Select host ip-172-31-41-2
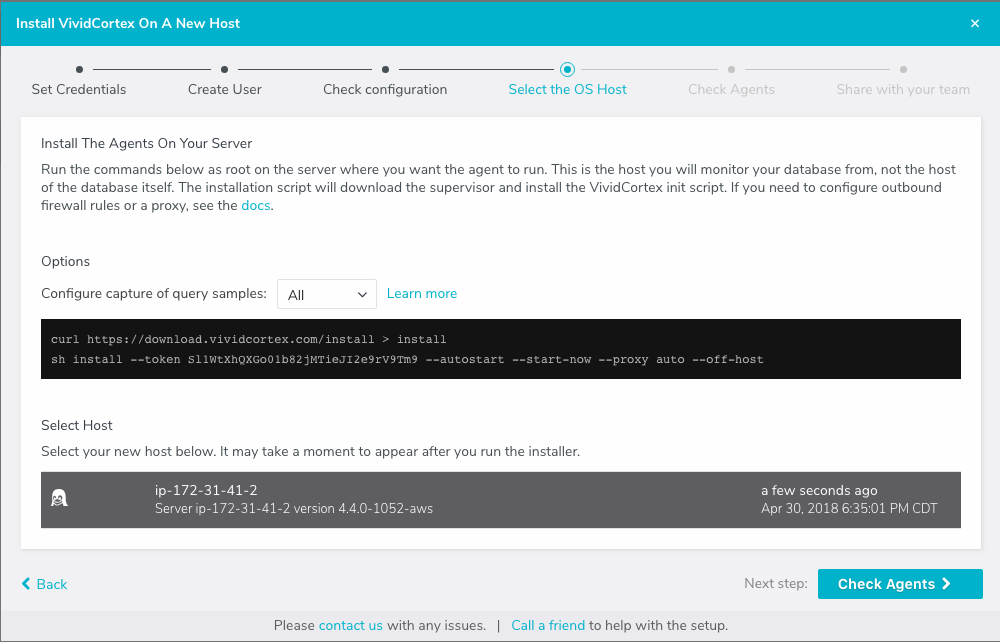Viewport: 1000px width, 642px height. point(501,500)
